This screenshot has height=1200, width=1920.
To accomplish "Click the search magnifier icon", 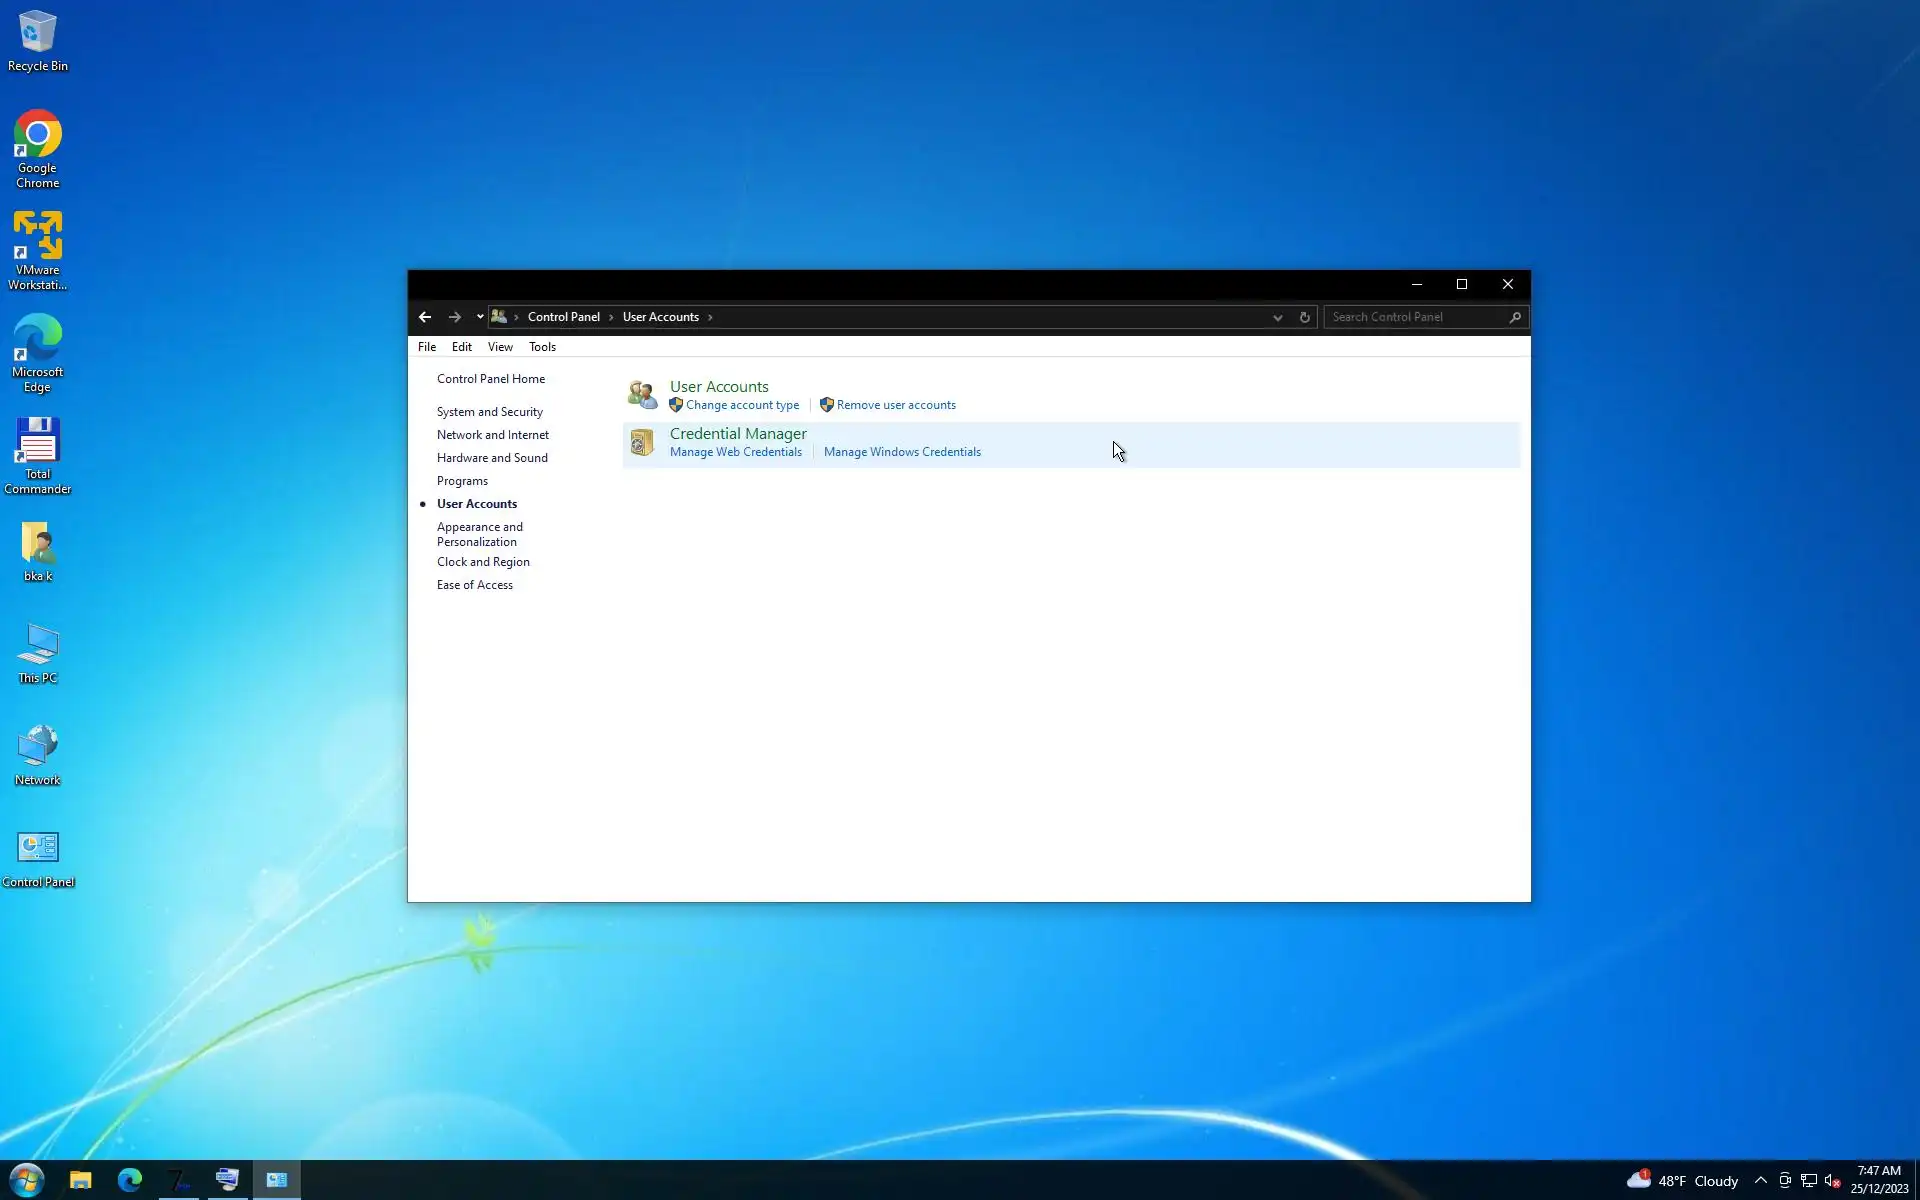I will 1515,317.
